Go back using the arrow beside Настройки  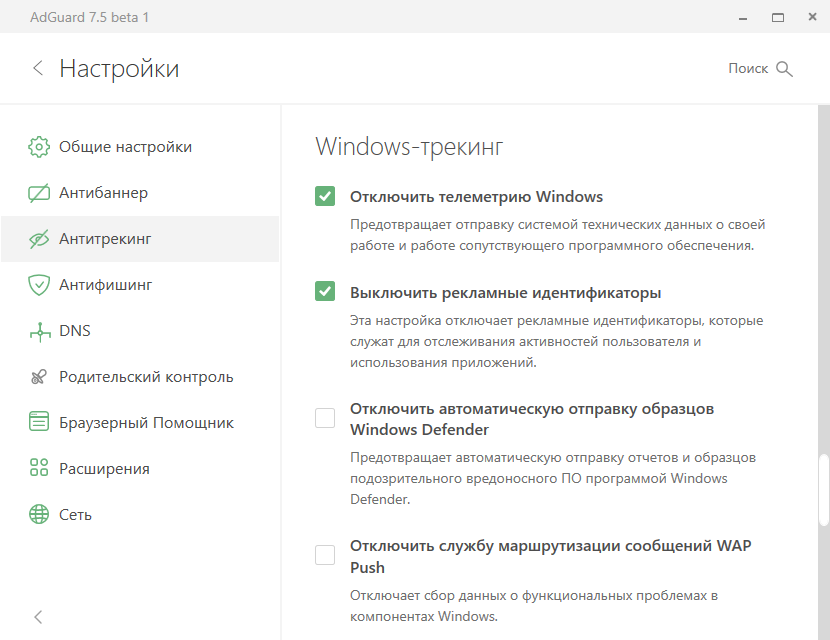[x=38, y=68]
